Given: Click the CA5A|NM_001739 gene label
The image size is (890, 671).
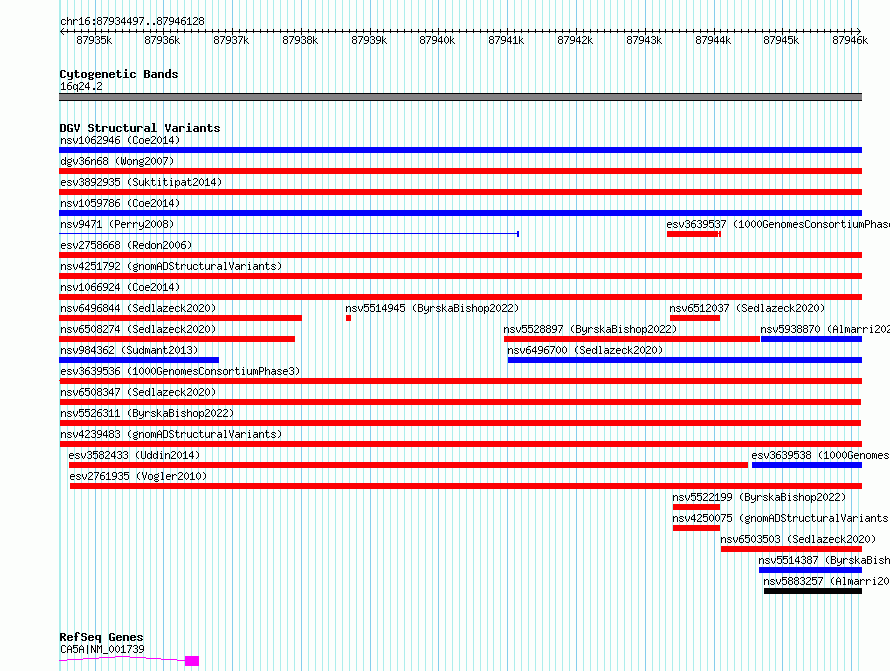Looking at the screenshot, I should (102, 649).
